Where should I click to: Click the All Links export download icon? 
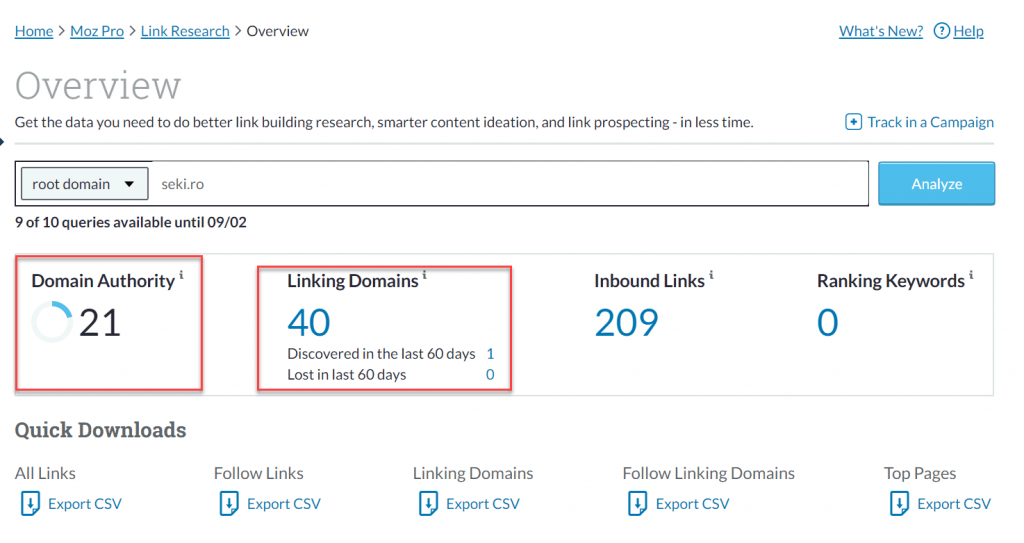(29, 503)
